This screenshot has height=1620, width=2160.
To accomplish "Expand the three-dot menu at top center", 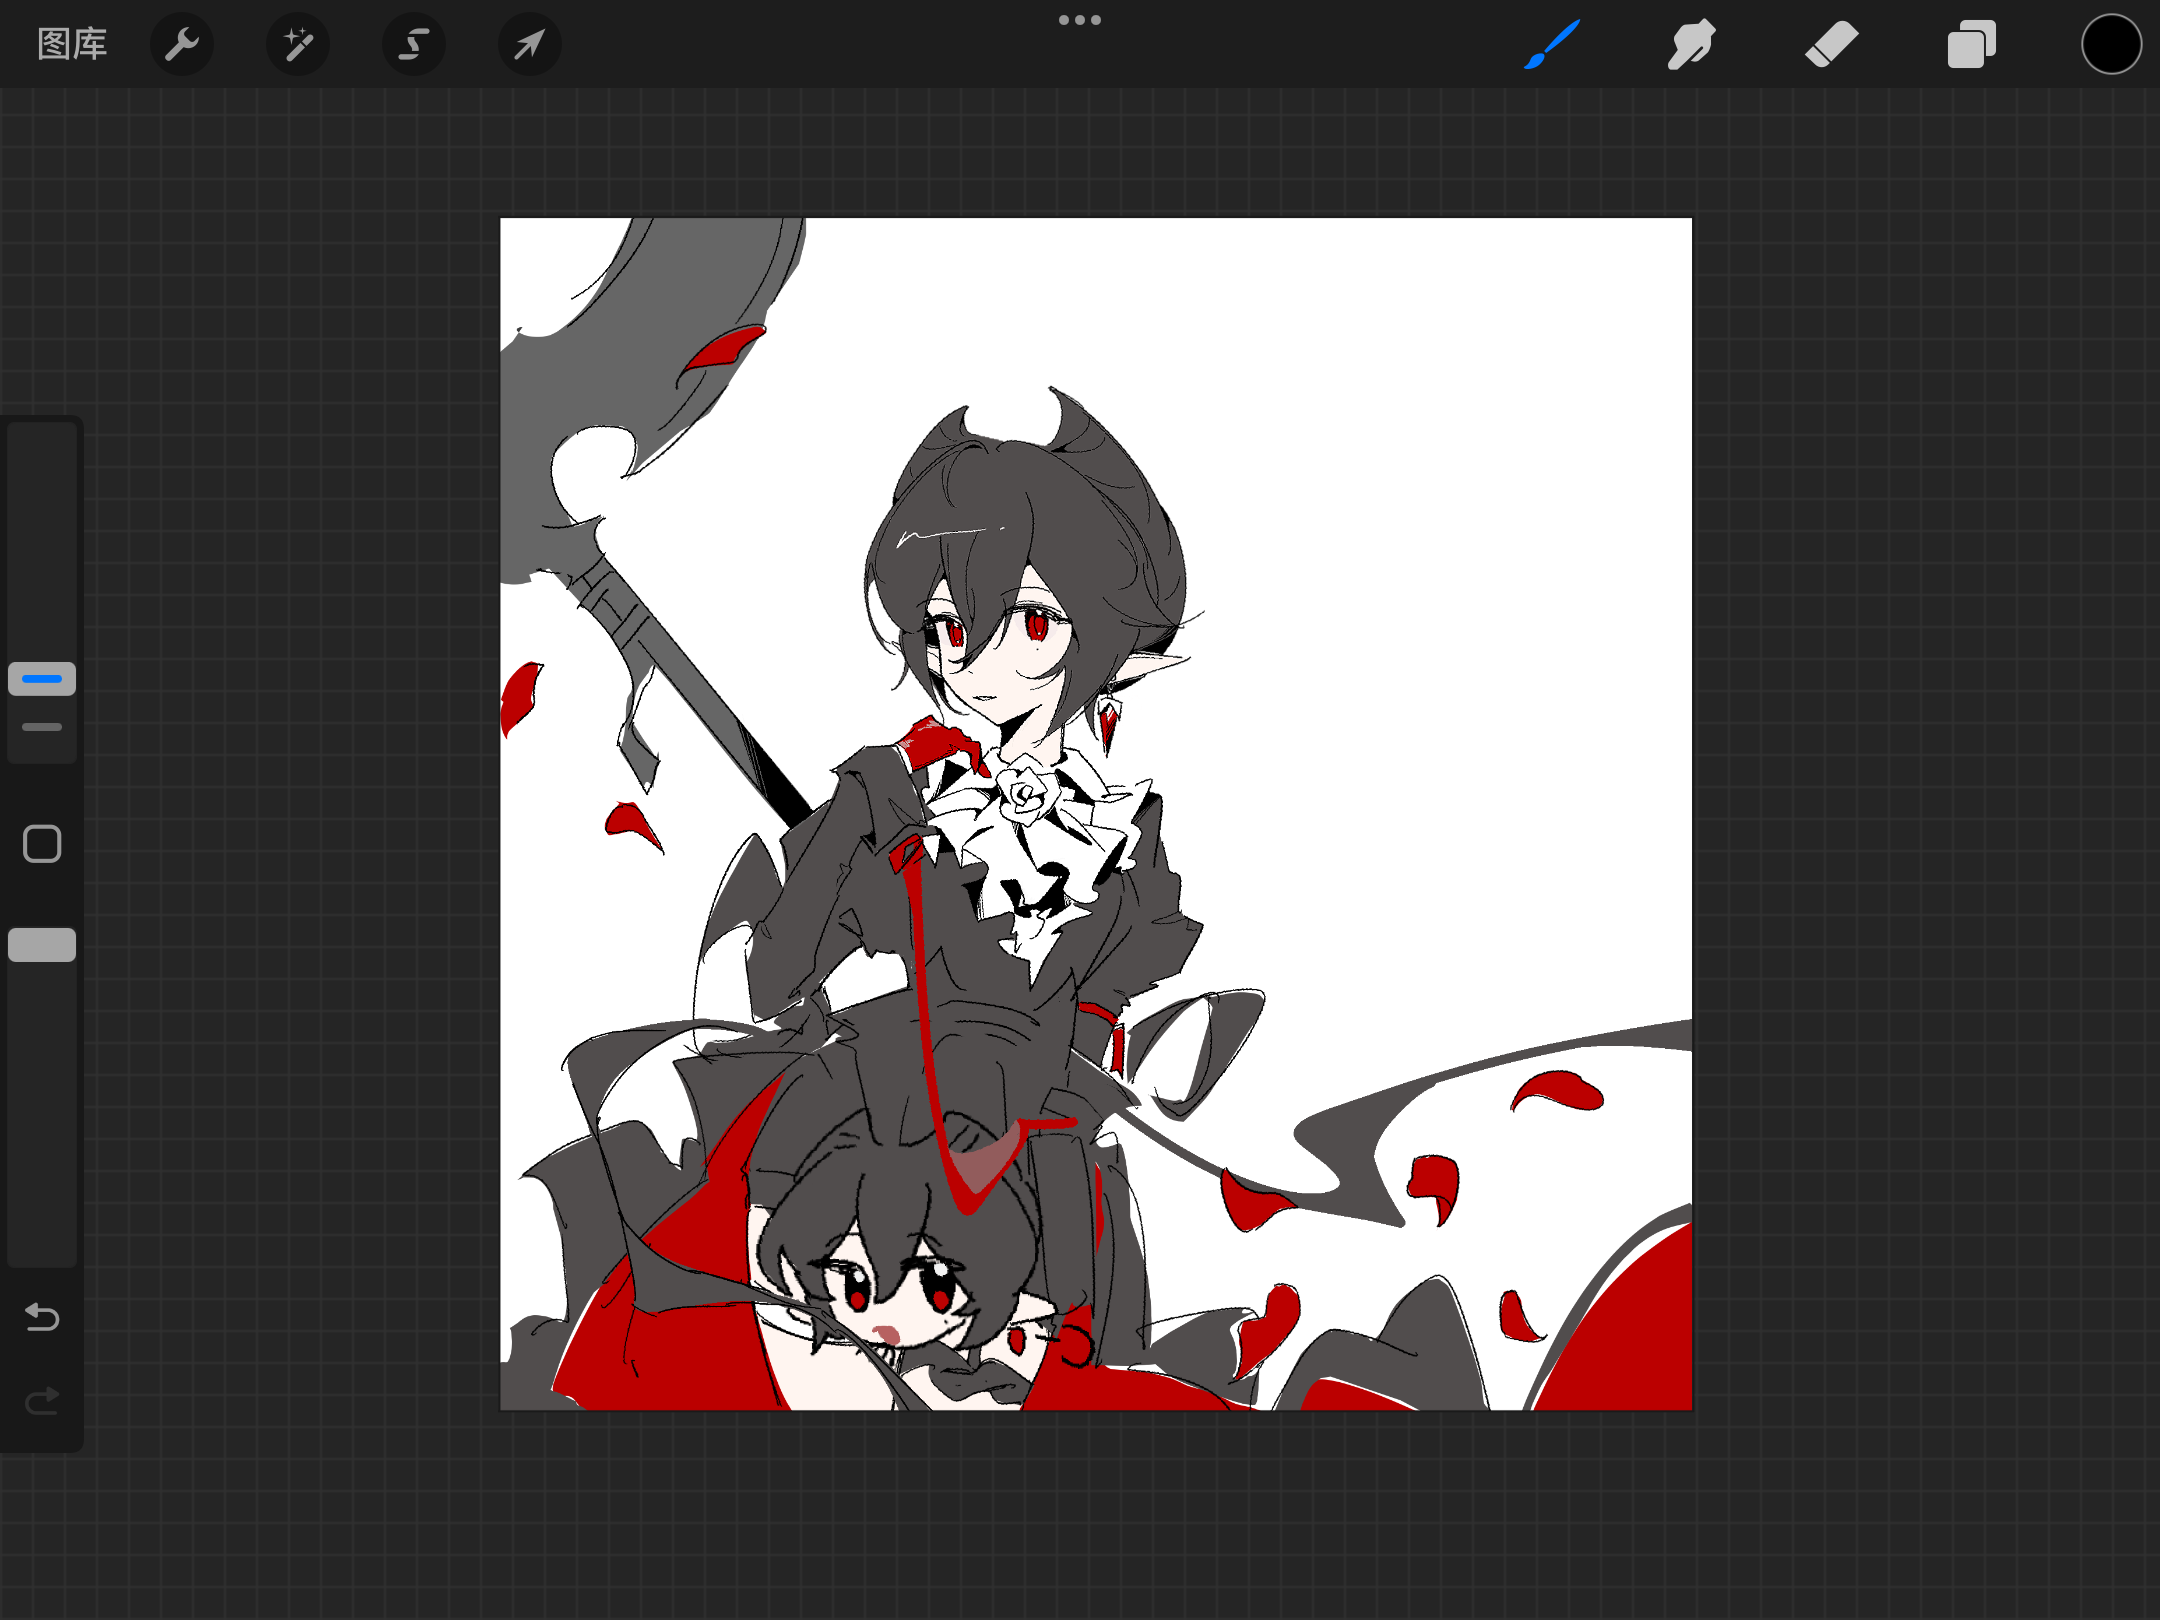I will [x=1080, y=20].
